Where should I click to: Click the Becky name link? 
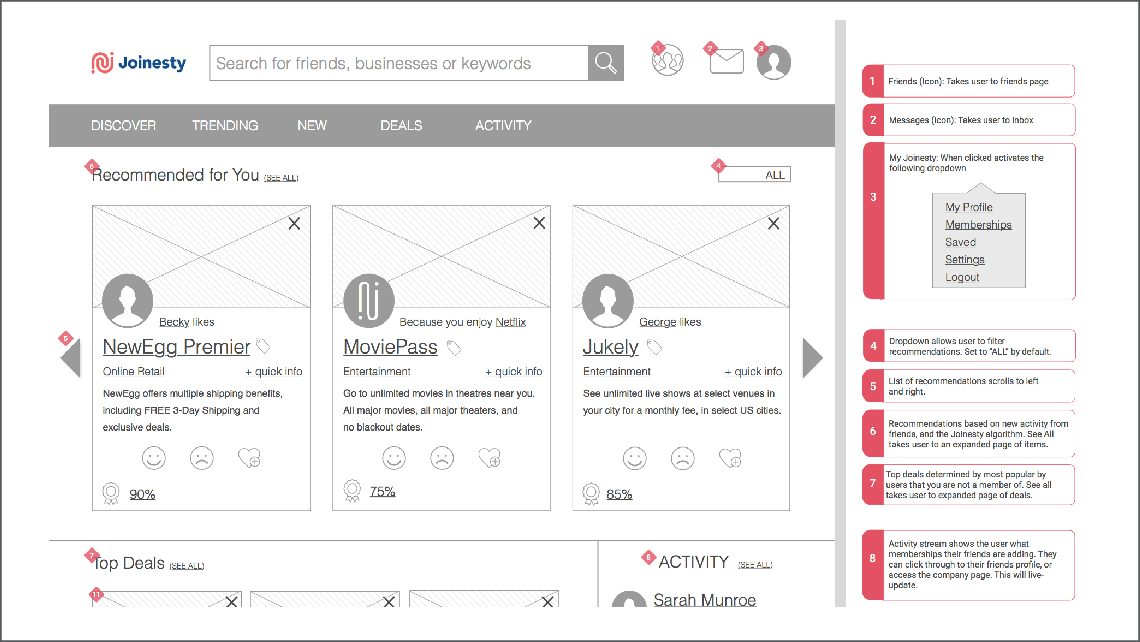click(x=174, y=322)
